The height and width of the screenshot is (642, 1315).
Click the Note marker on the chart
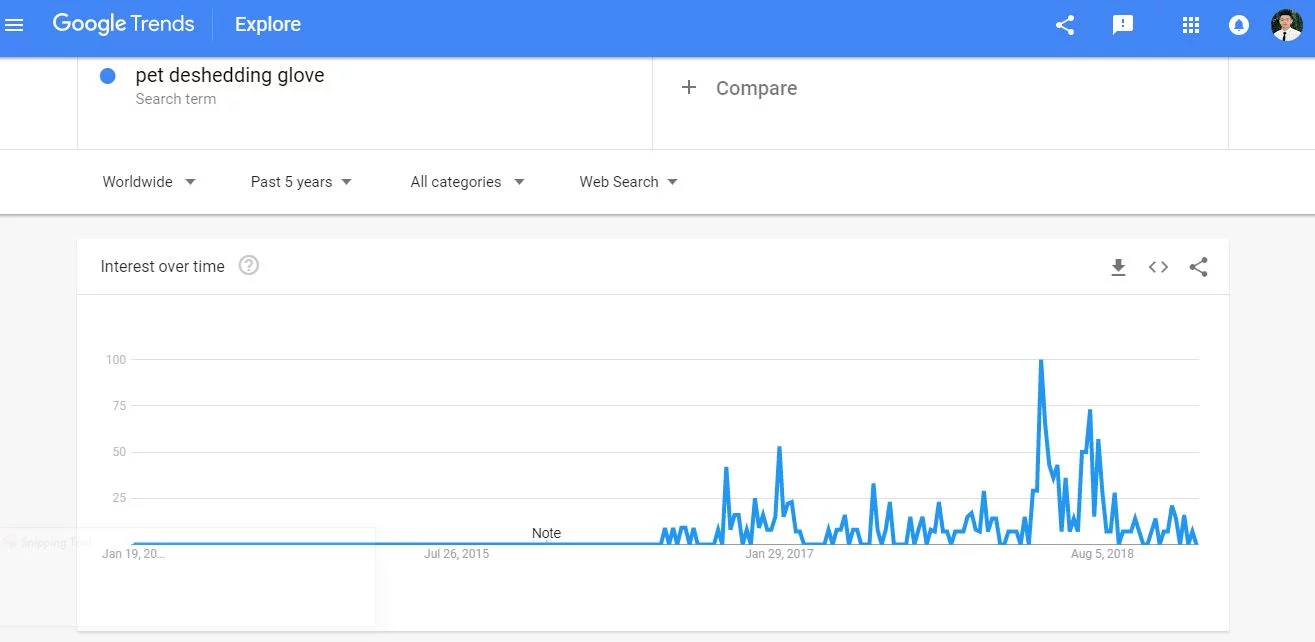546,533
